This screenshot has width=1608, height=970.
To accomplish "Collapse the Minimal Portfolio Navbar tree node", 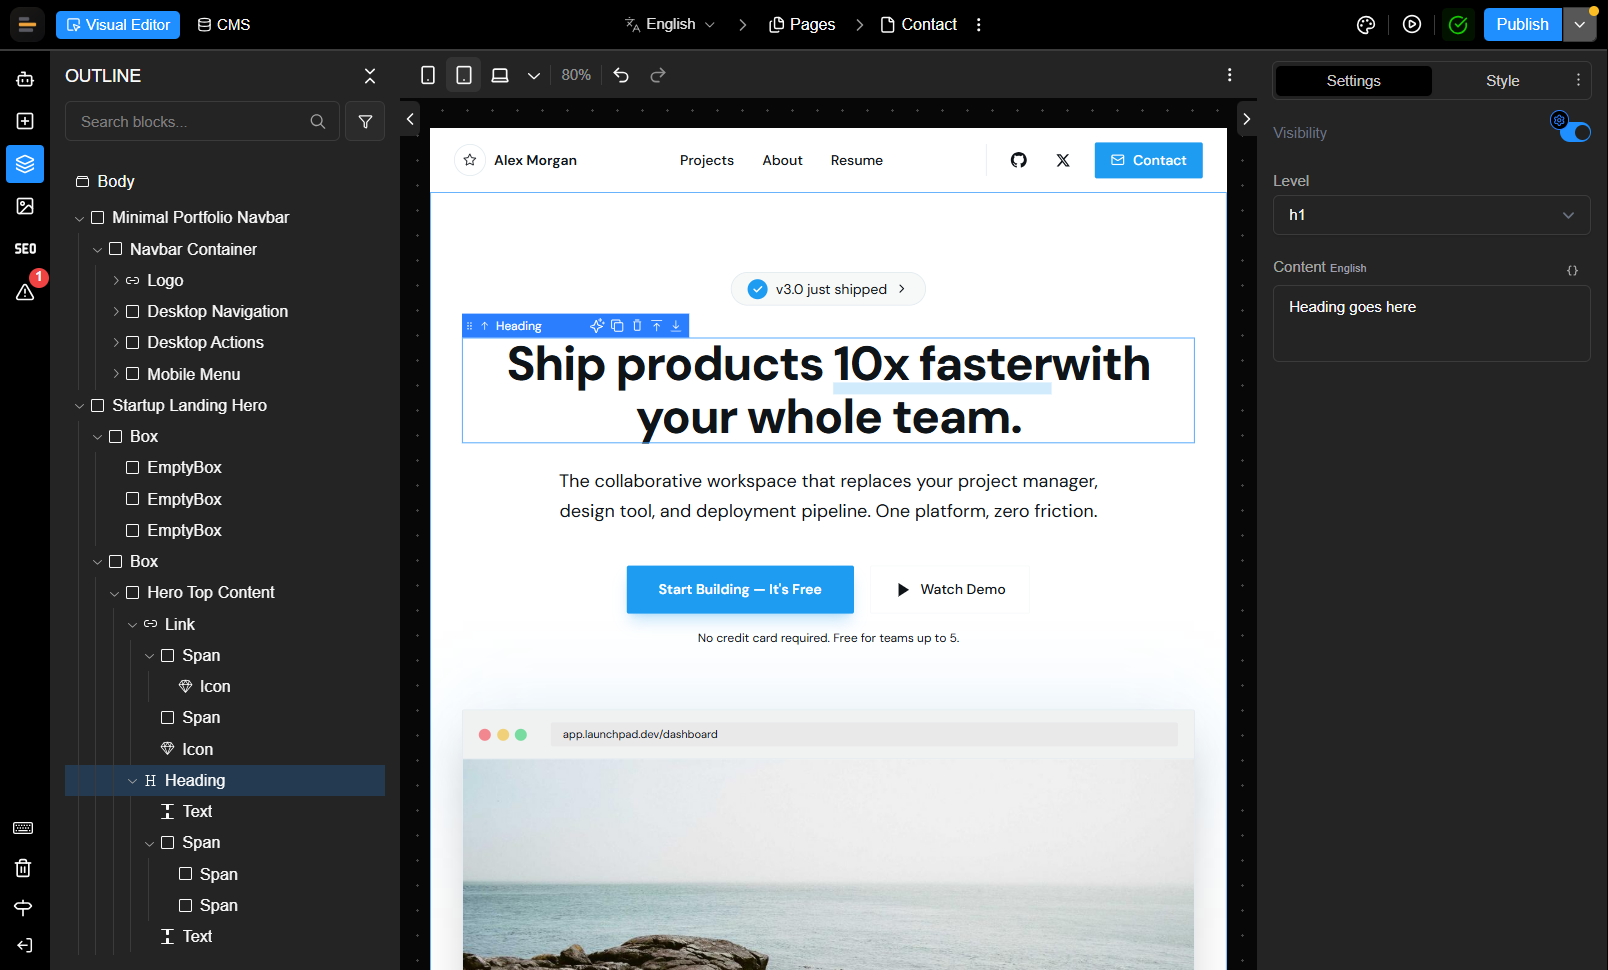I will (x=80, y=218).
